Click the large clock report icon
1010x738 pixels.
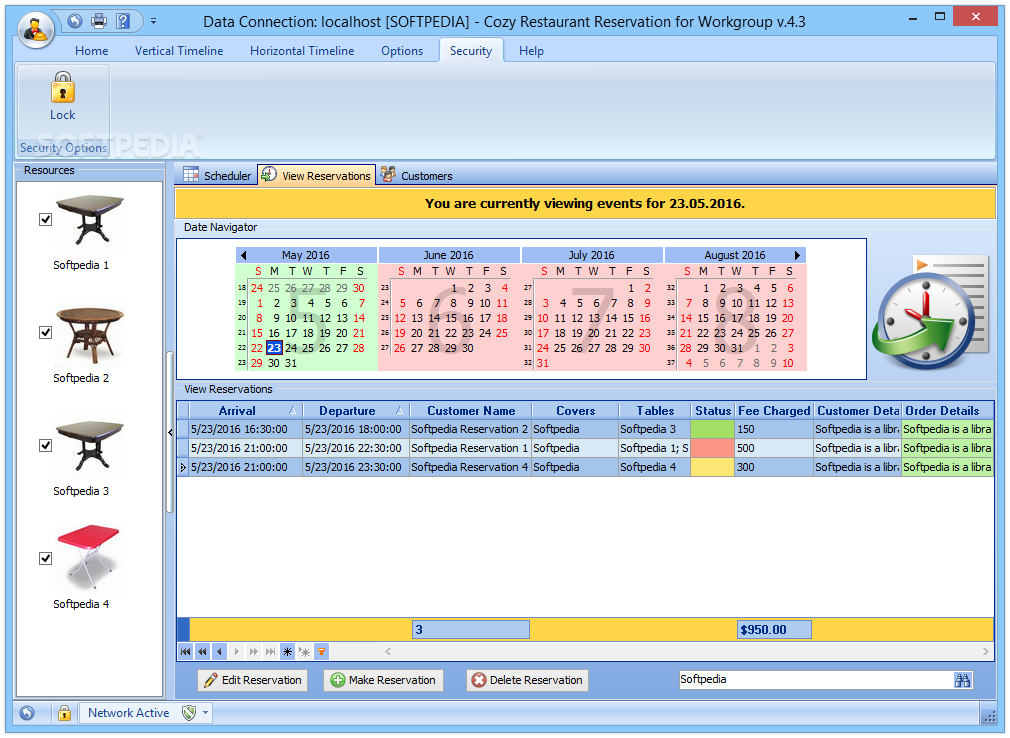click(x=930, y=314)
